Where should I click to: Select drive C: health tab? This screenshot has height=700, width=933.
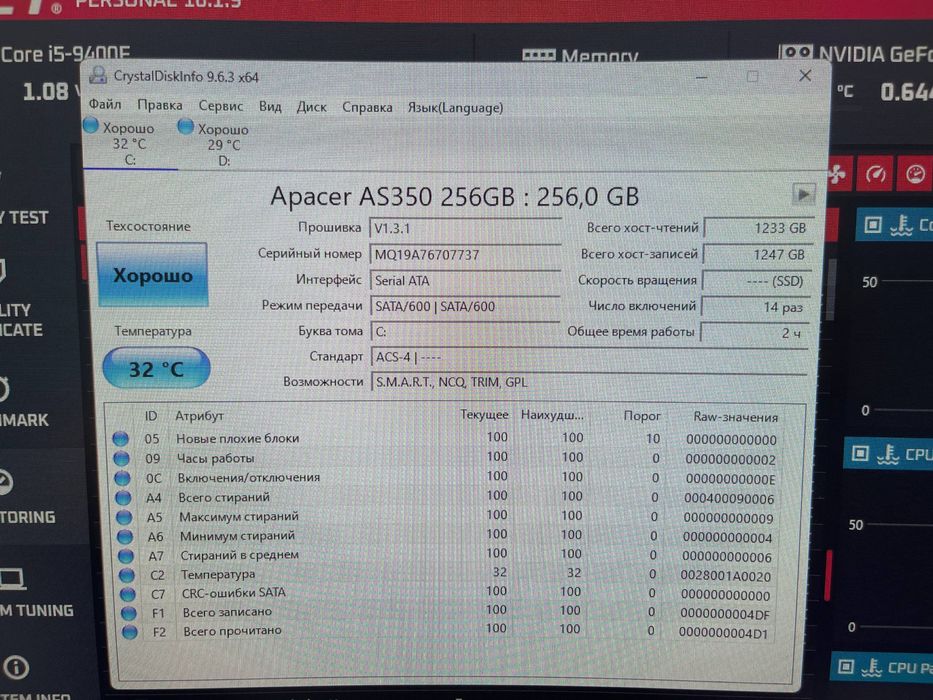[x=130, y=143]
